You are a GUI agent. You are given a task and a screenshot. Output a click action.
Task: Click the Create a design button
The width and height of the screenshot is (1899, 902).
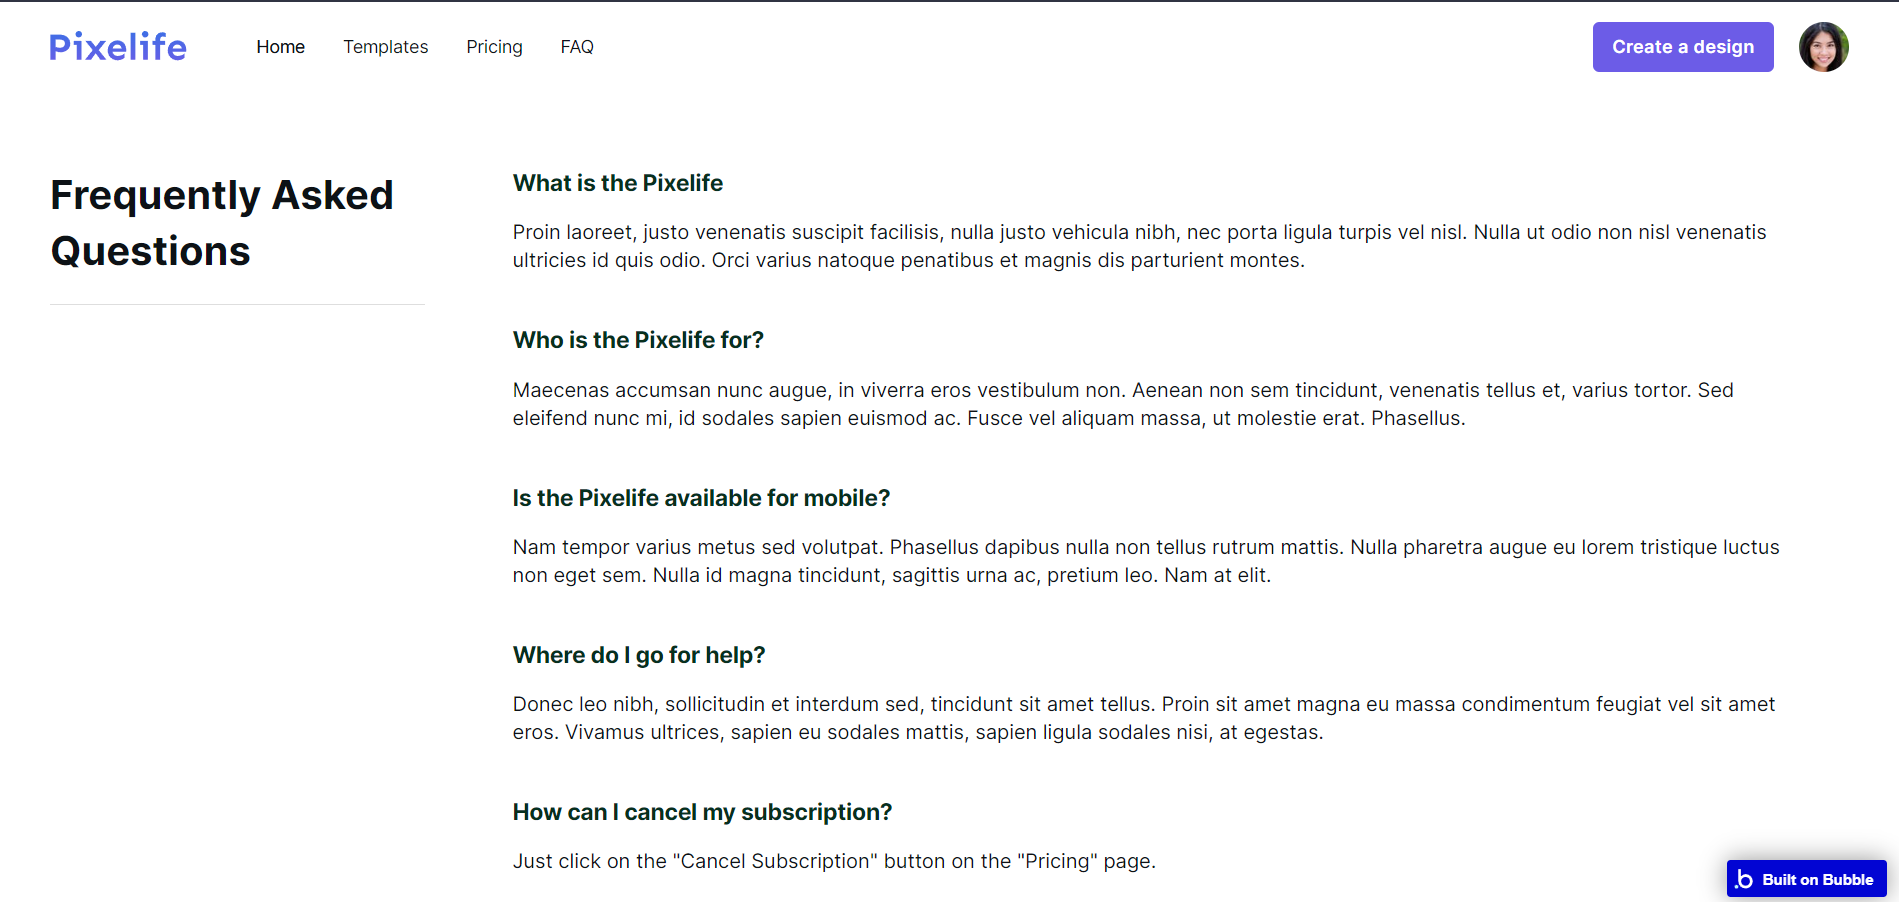click(1683, 47)
